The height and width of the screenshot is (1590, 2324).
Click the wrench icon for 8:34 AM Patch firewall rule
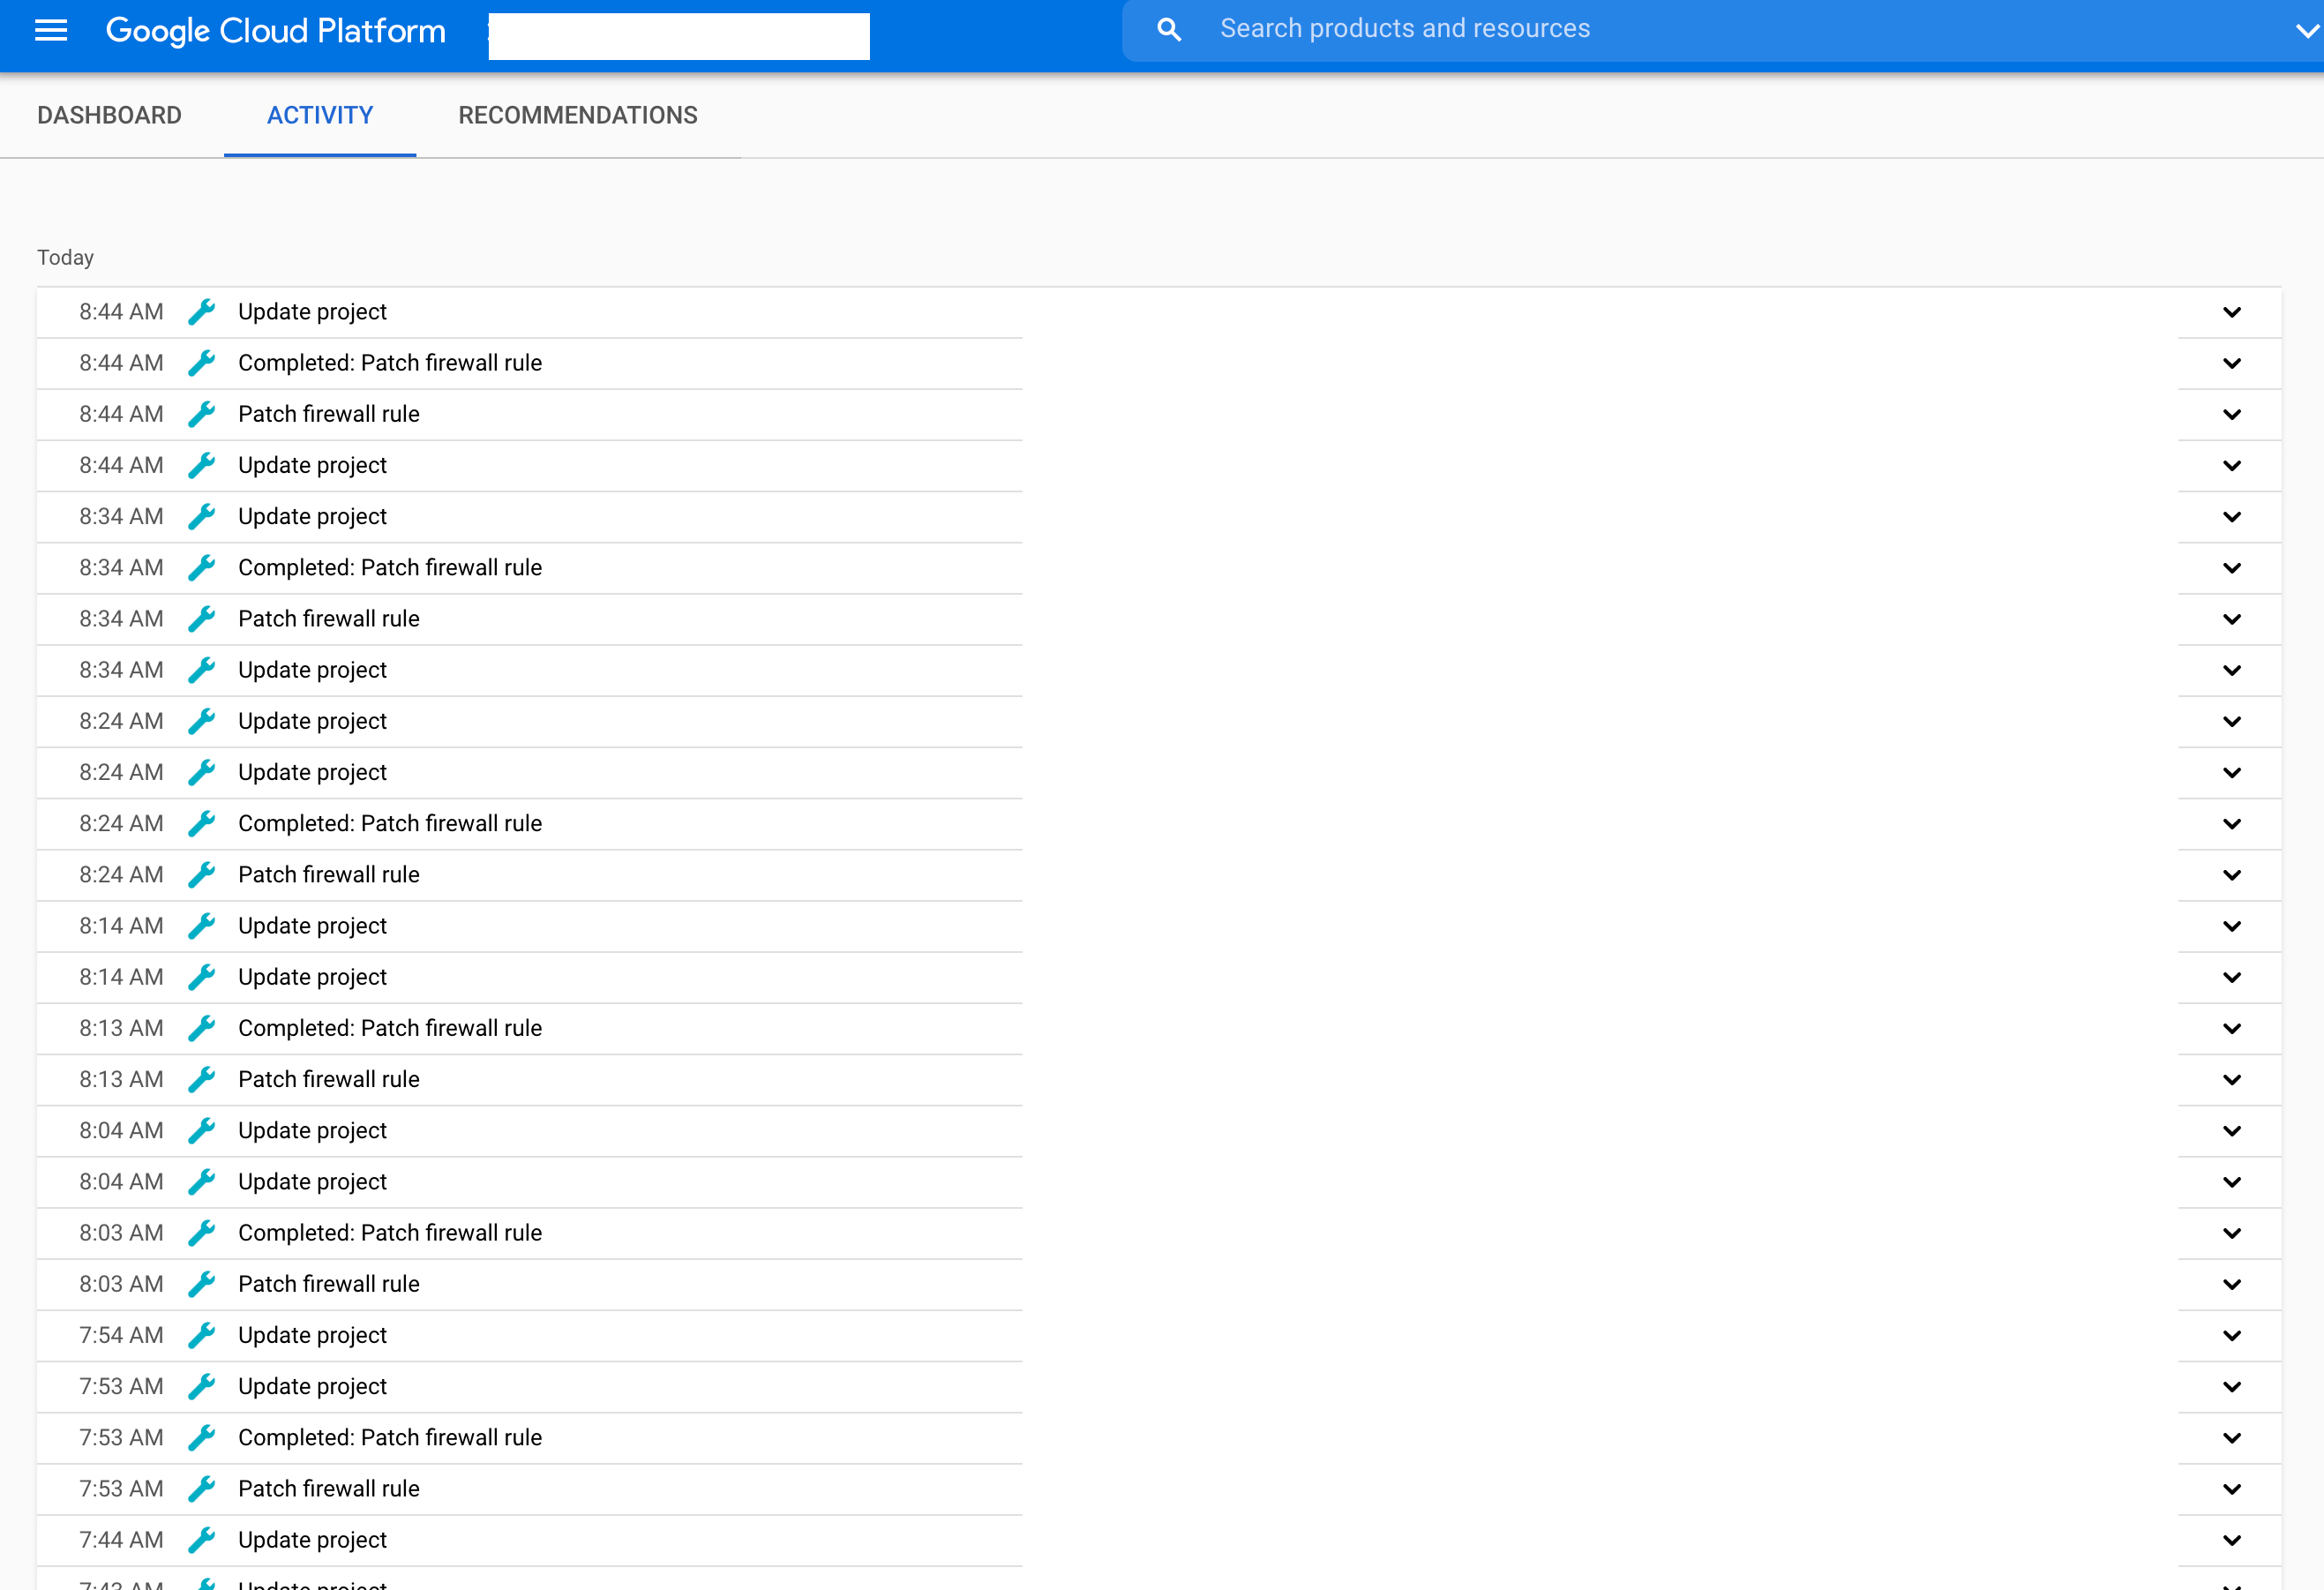pyautogui.click(x=202, y=618)
